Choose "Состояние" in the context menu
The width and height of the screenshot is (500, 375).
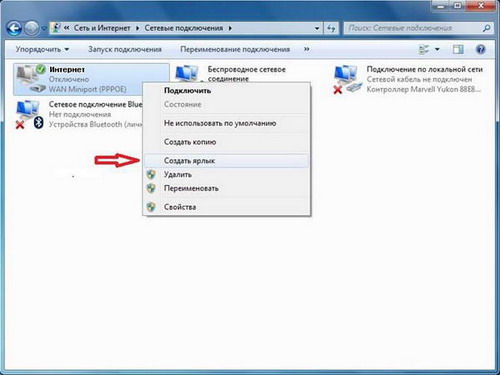pos(227,104)
